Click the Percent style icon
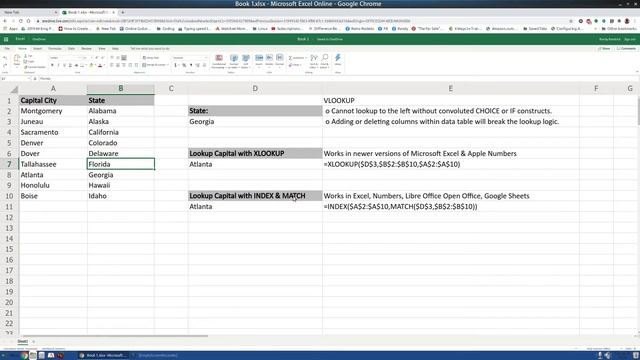This screenshot has height=360, width=640. pyautogui.click(x=184, y=65)
